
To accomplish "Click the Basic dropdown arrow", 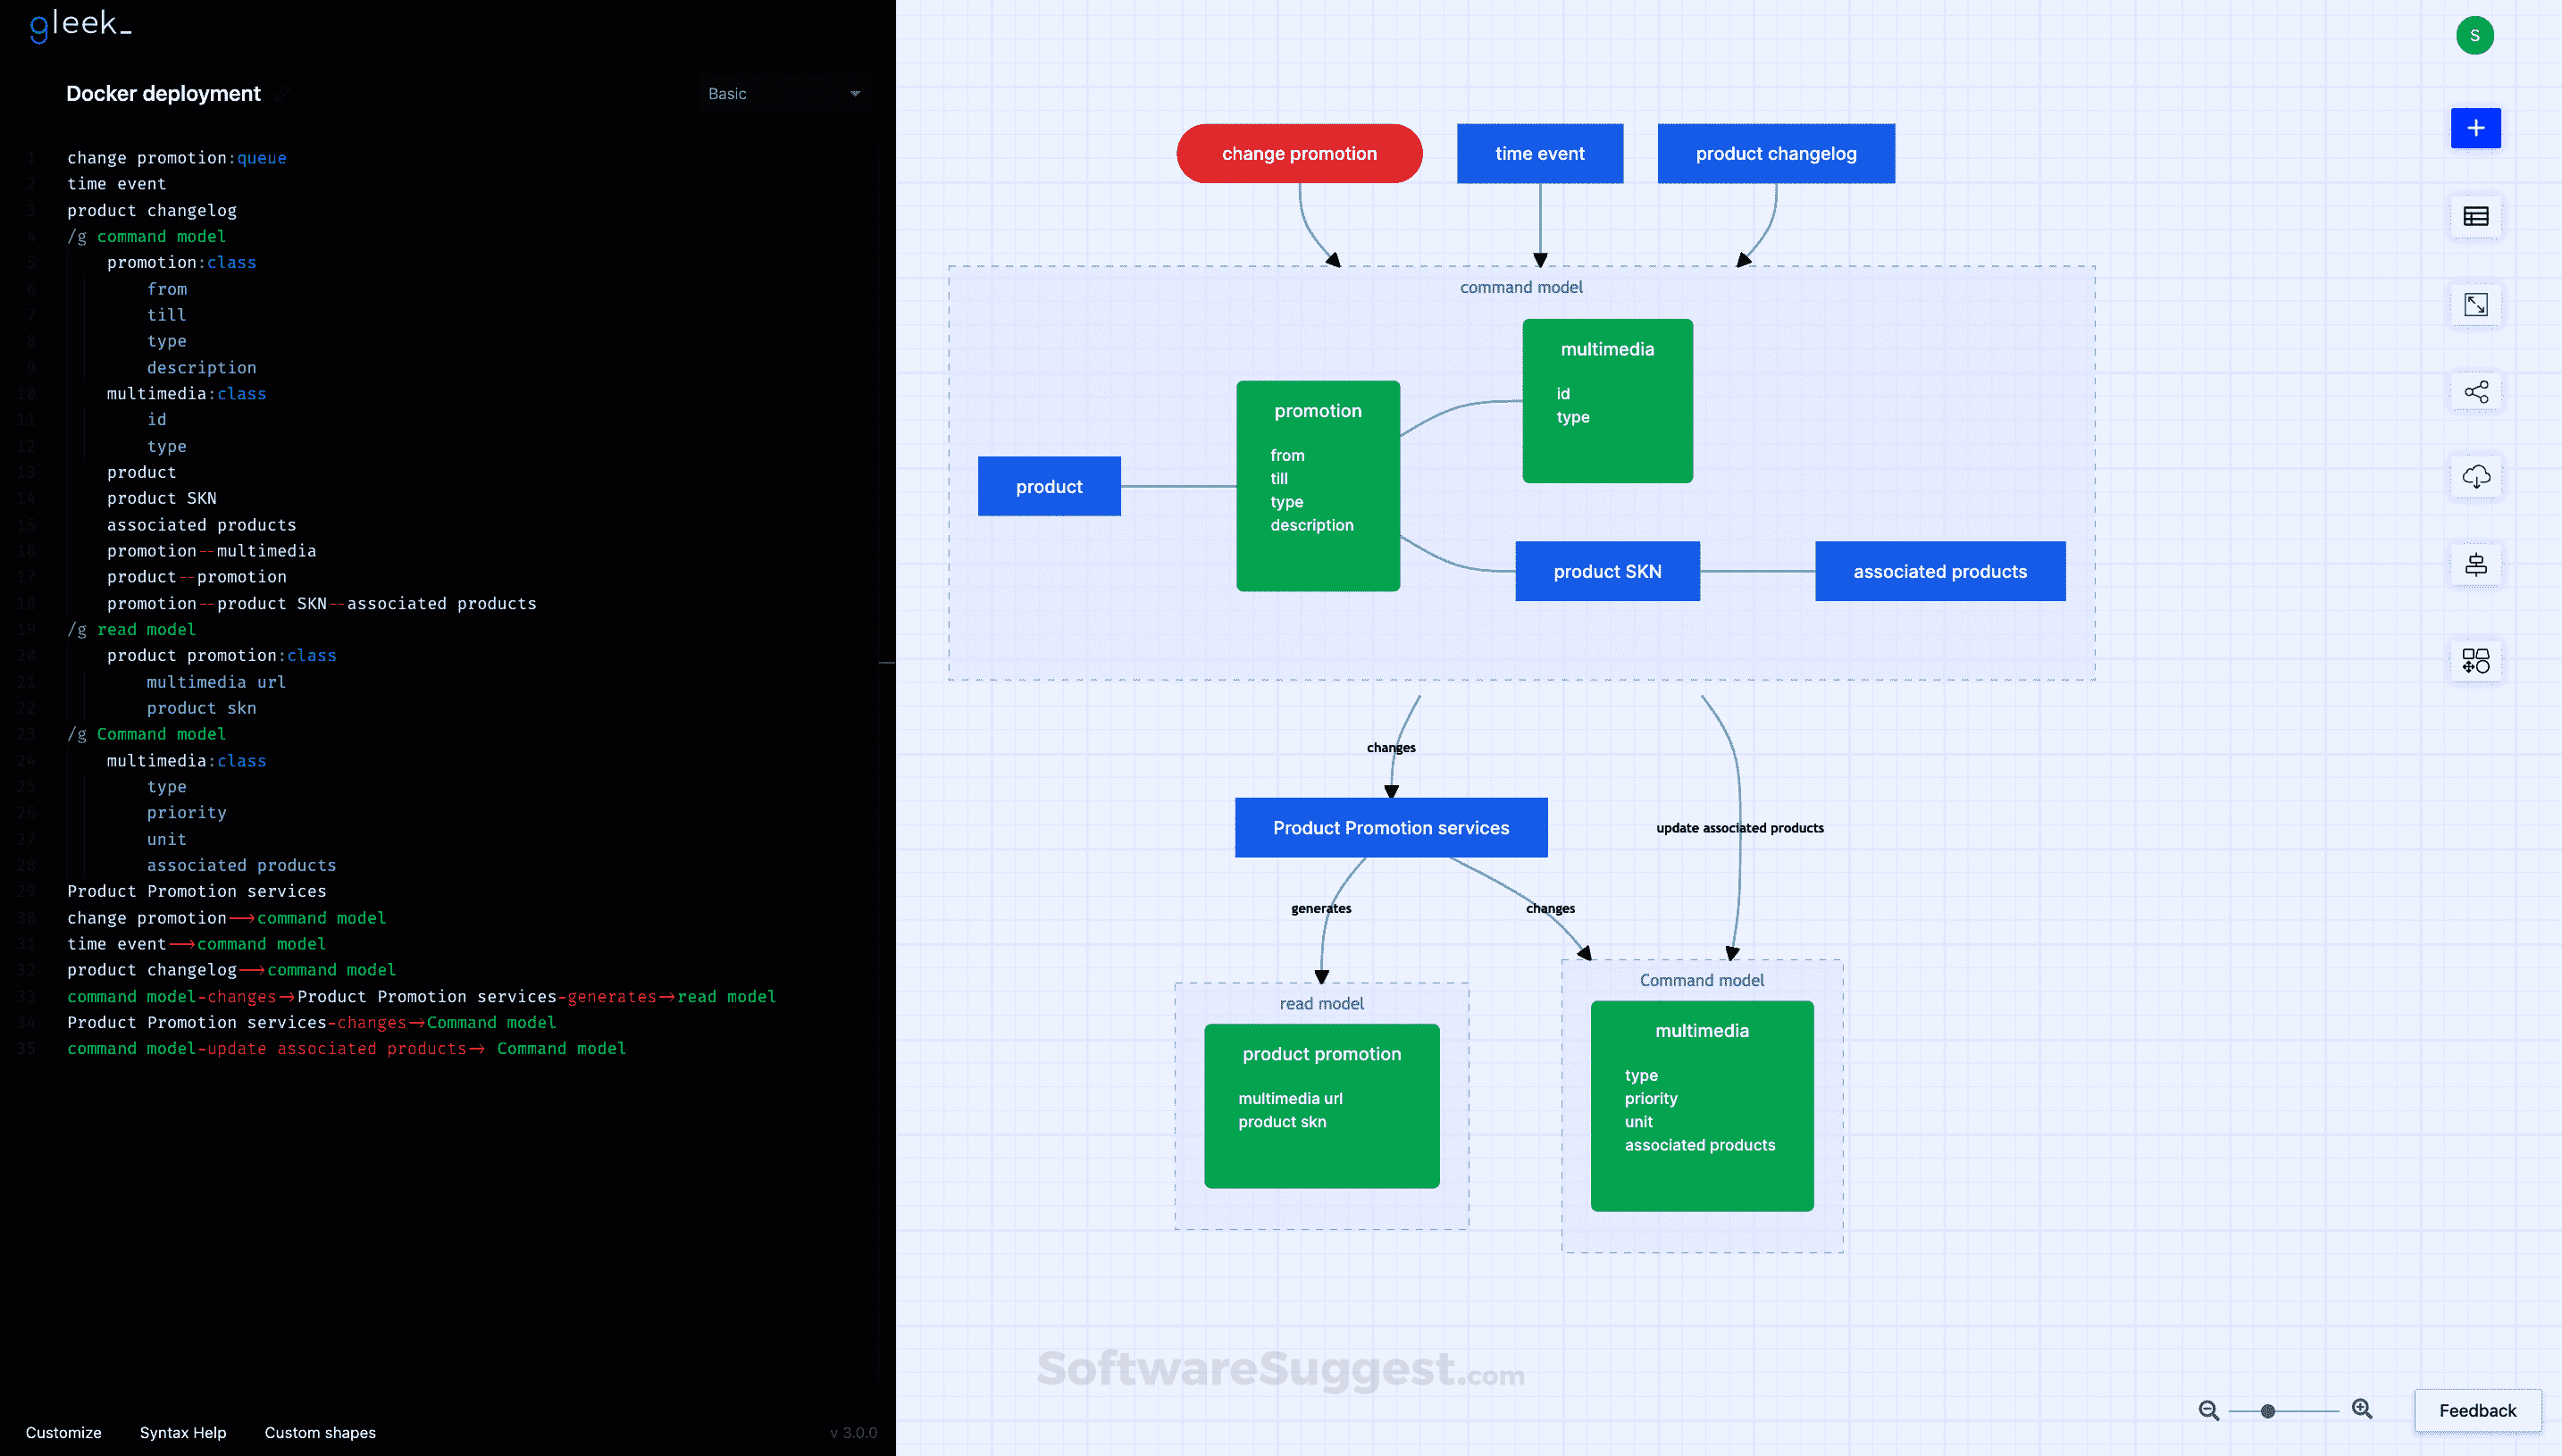I will click(854, 93).
